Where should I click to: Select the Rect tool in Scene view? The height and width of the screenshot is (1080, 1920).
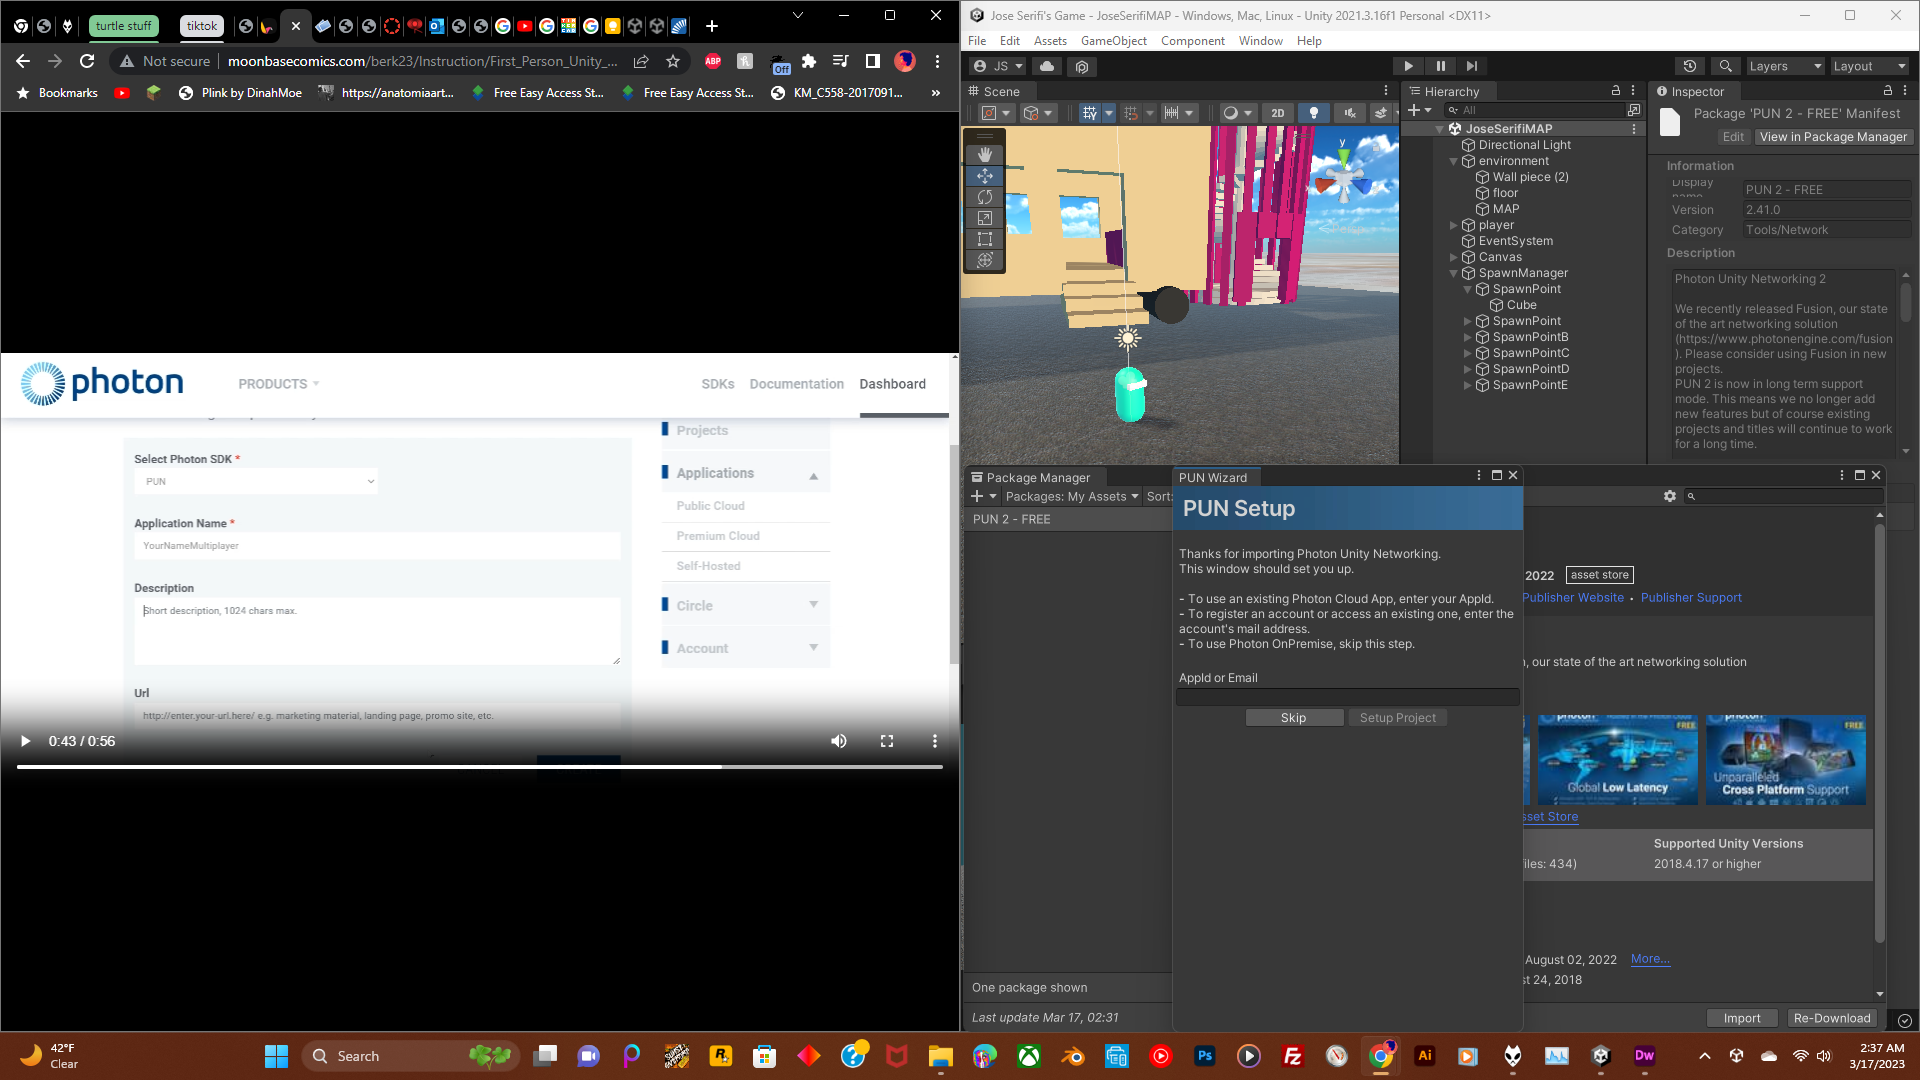985,239
